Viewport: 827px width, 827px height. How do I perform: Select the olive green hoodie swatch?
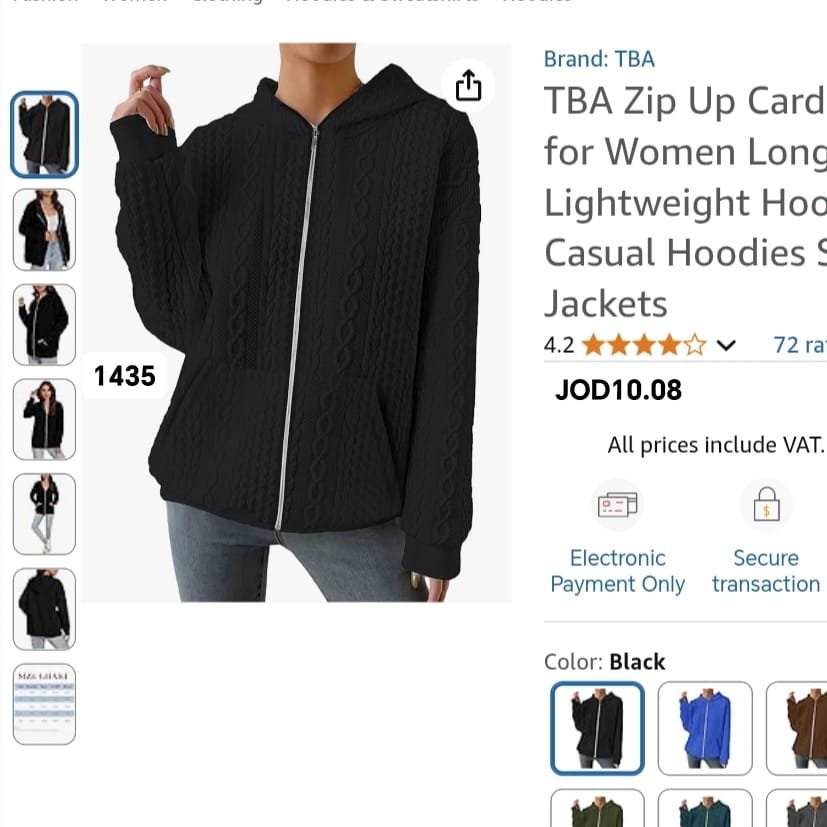(x=597, y=808)
